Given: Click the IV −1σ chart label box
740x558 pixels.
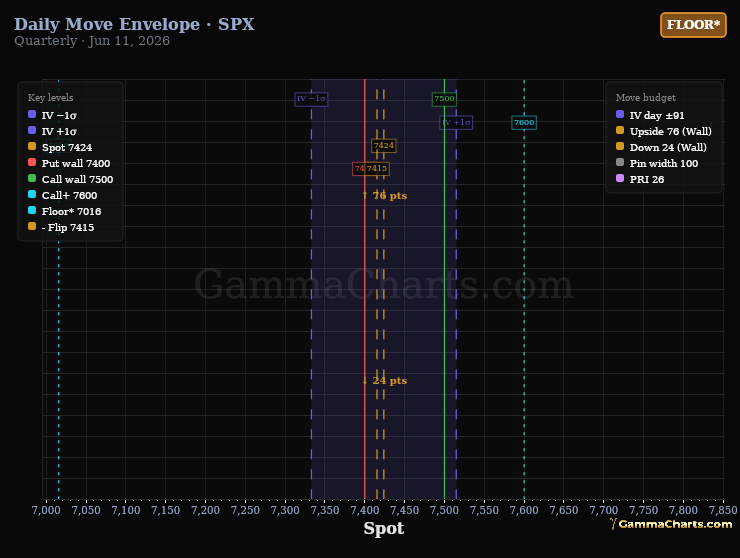Looking at the screenshot, I should [311, 99].
